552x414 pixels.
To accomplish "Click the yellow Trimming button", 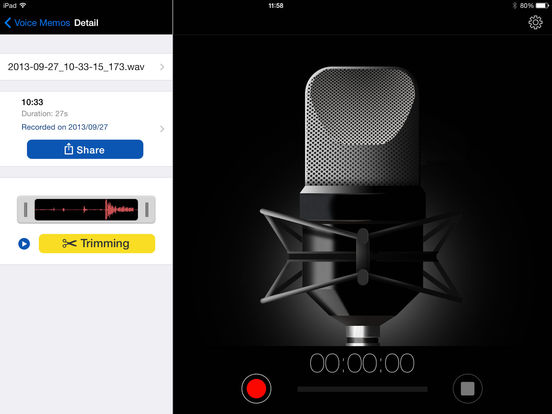I will pos(97,243).
